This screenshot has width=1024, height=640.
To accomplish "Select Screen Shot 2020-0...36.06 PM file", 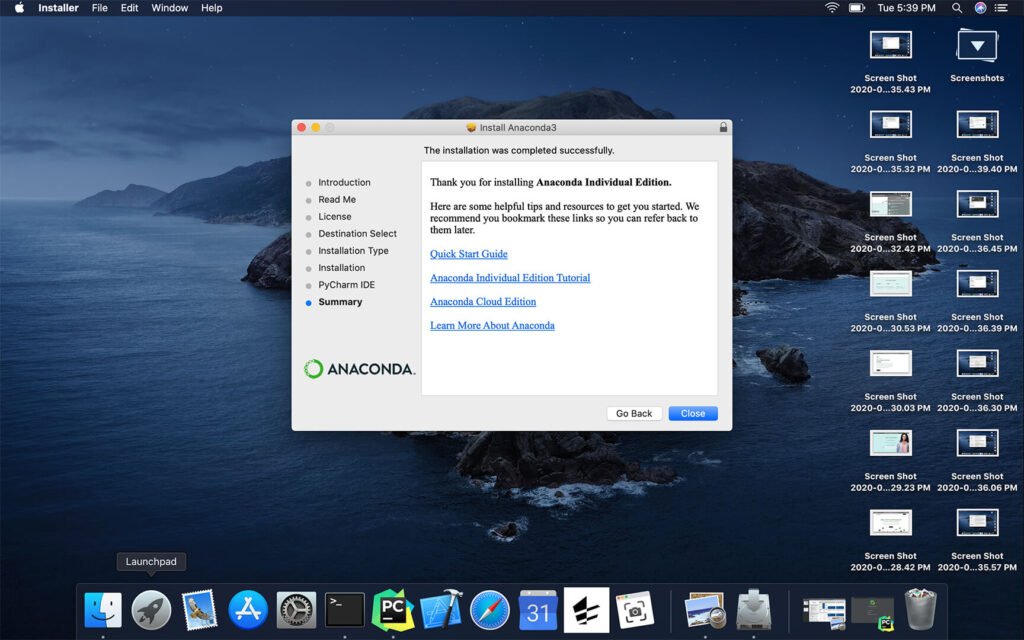I will (x=977, y=443).
